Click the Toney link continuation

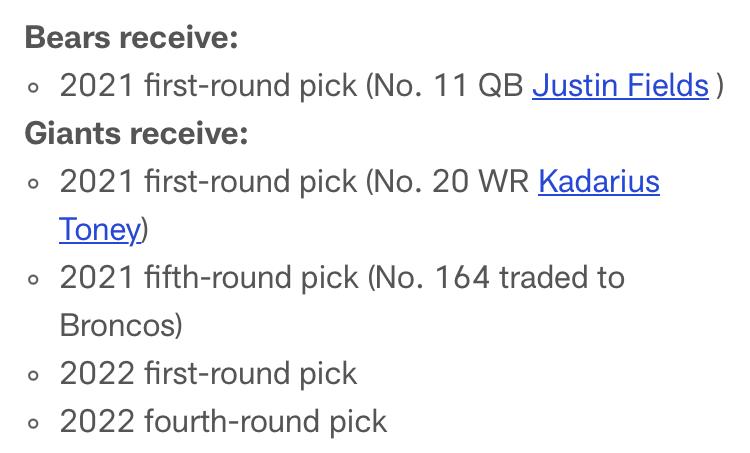(100, 230)
